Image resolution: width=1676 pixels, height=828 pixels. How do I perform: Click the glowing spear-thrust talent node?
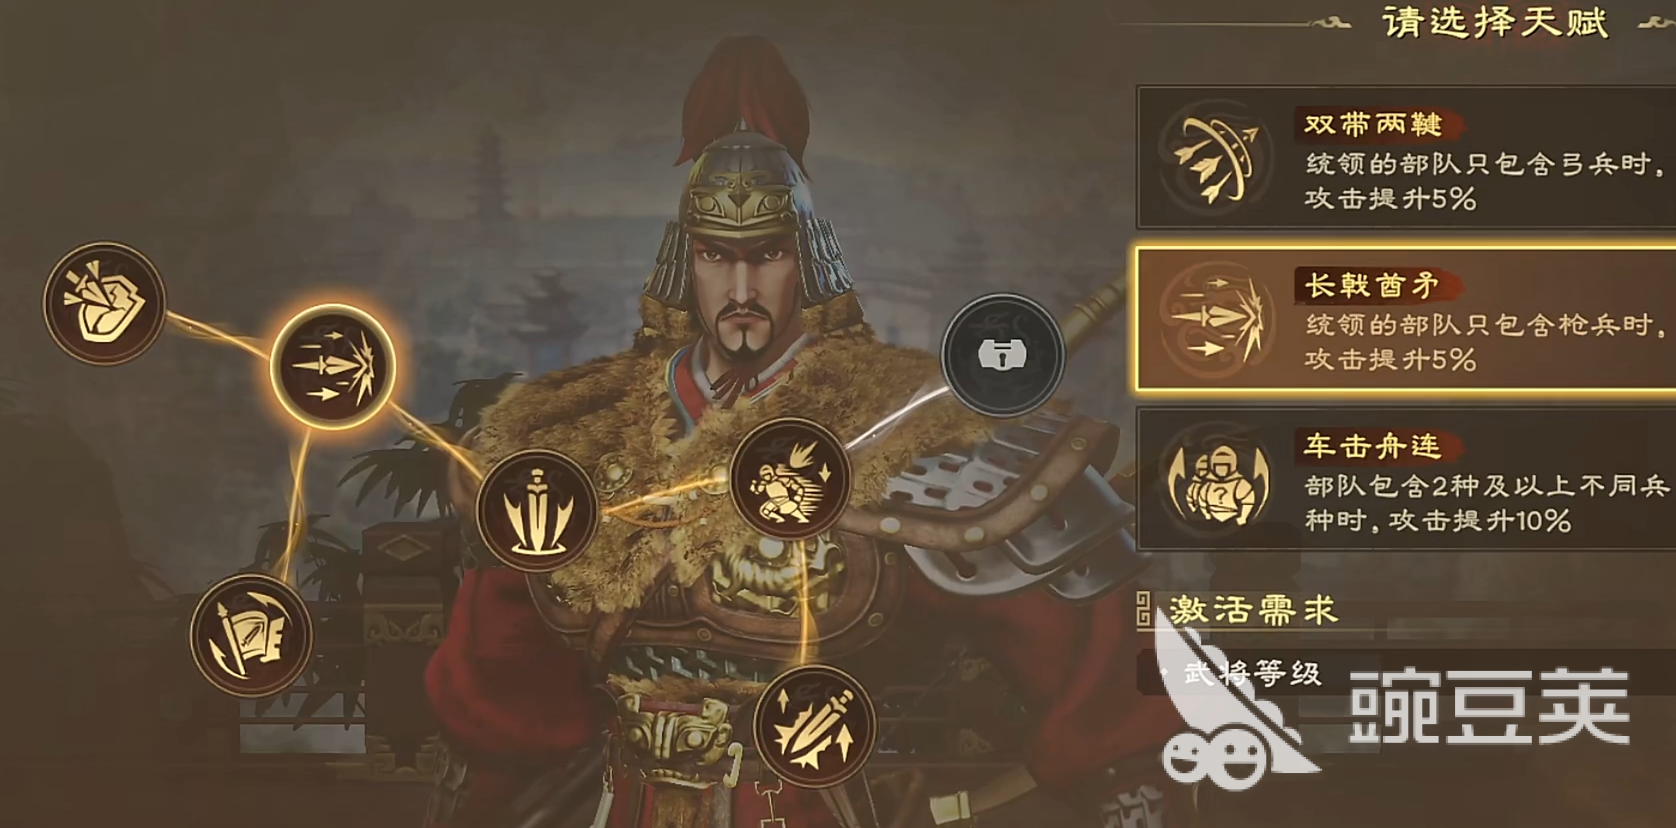[333, 367]
